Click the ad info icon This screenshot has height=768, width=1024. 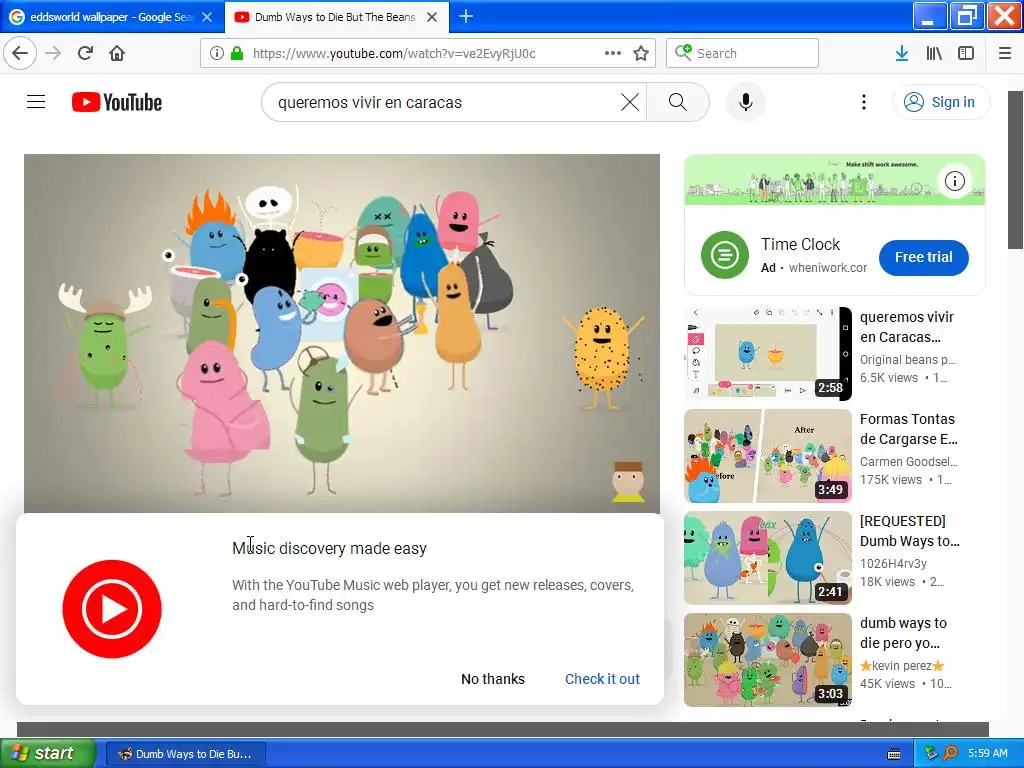955,181
